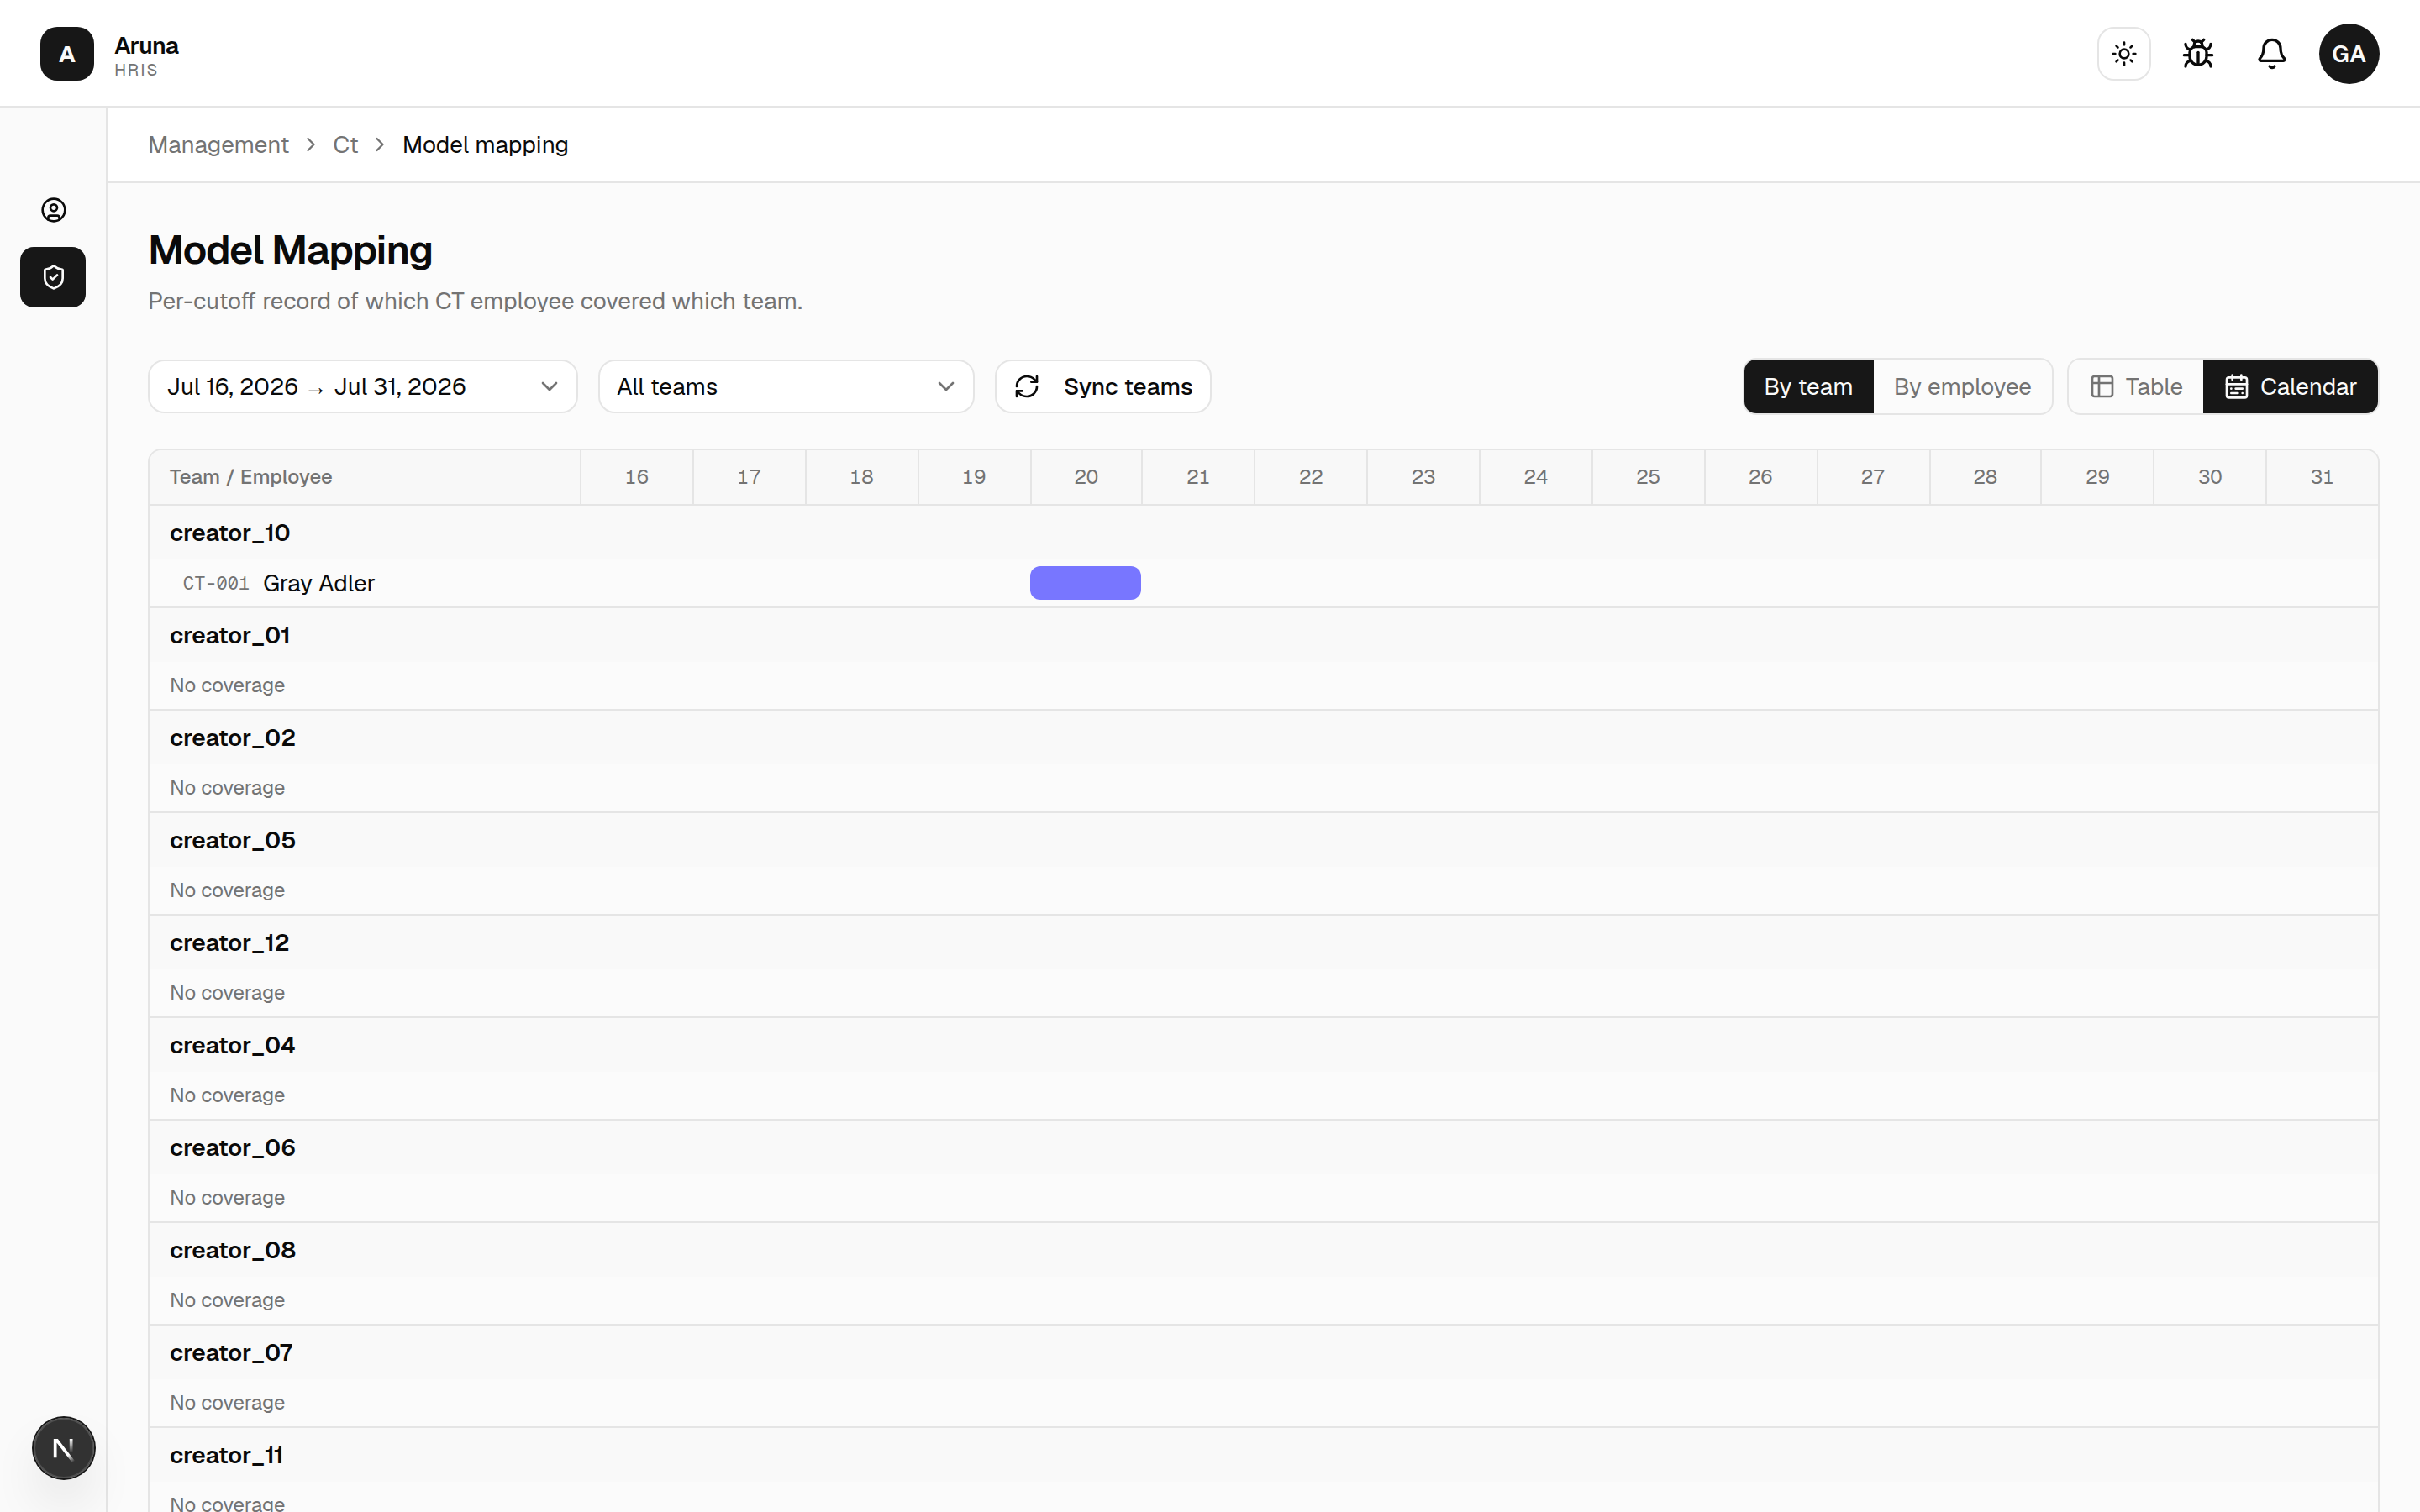Select the creator_08 team row
2420x1512 pixels.
coord(1263,1250)
